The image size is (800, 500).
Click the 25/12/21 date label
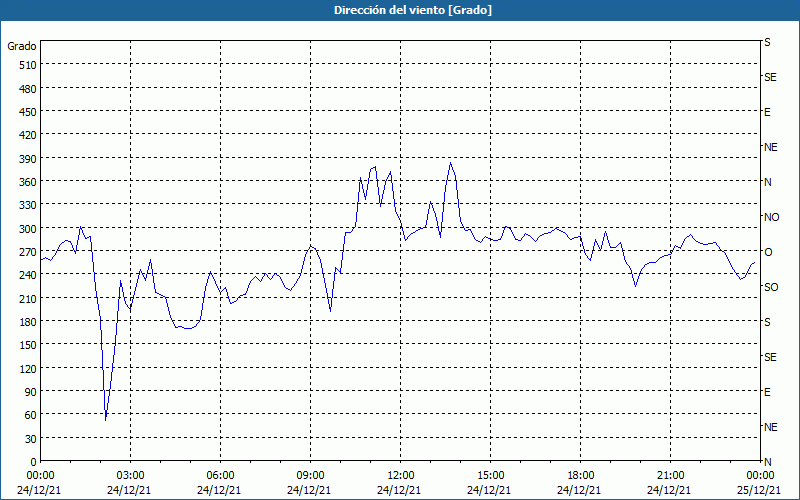[x=759, y=490]
